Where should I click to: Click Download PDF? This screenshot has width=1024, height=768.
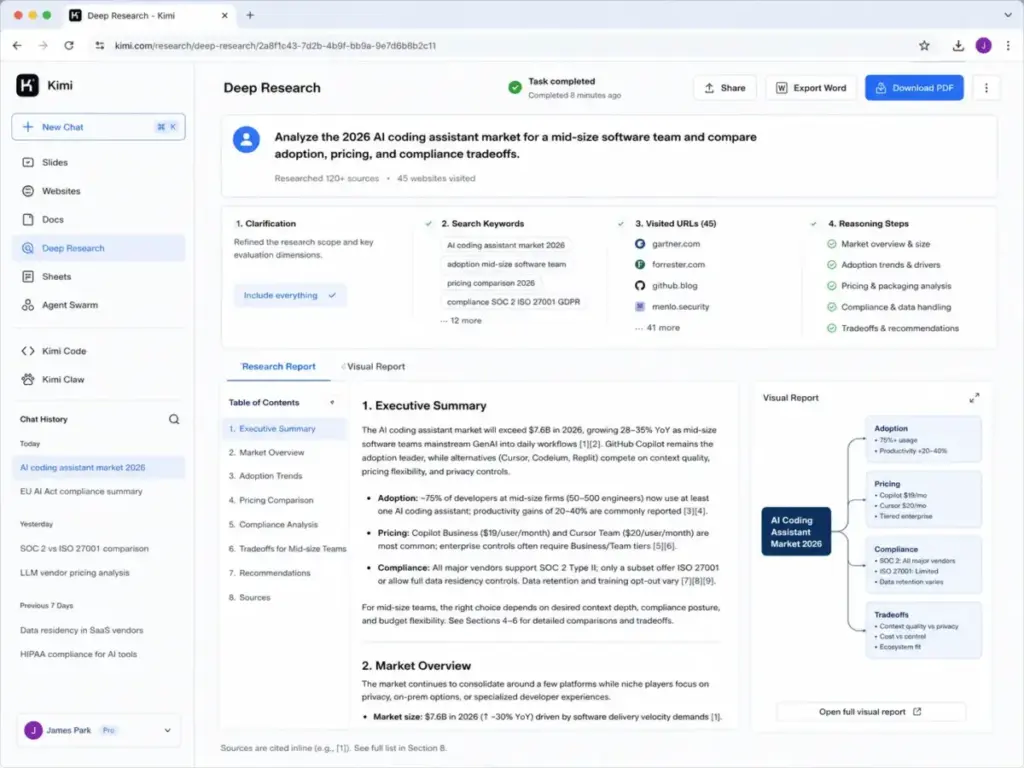pos(914,88)
